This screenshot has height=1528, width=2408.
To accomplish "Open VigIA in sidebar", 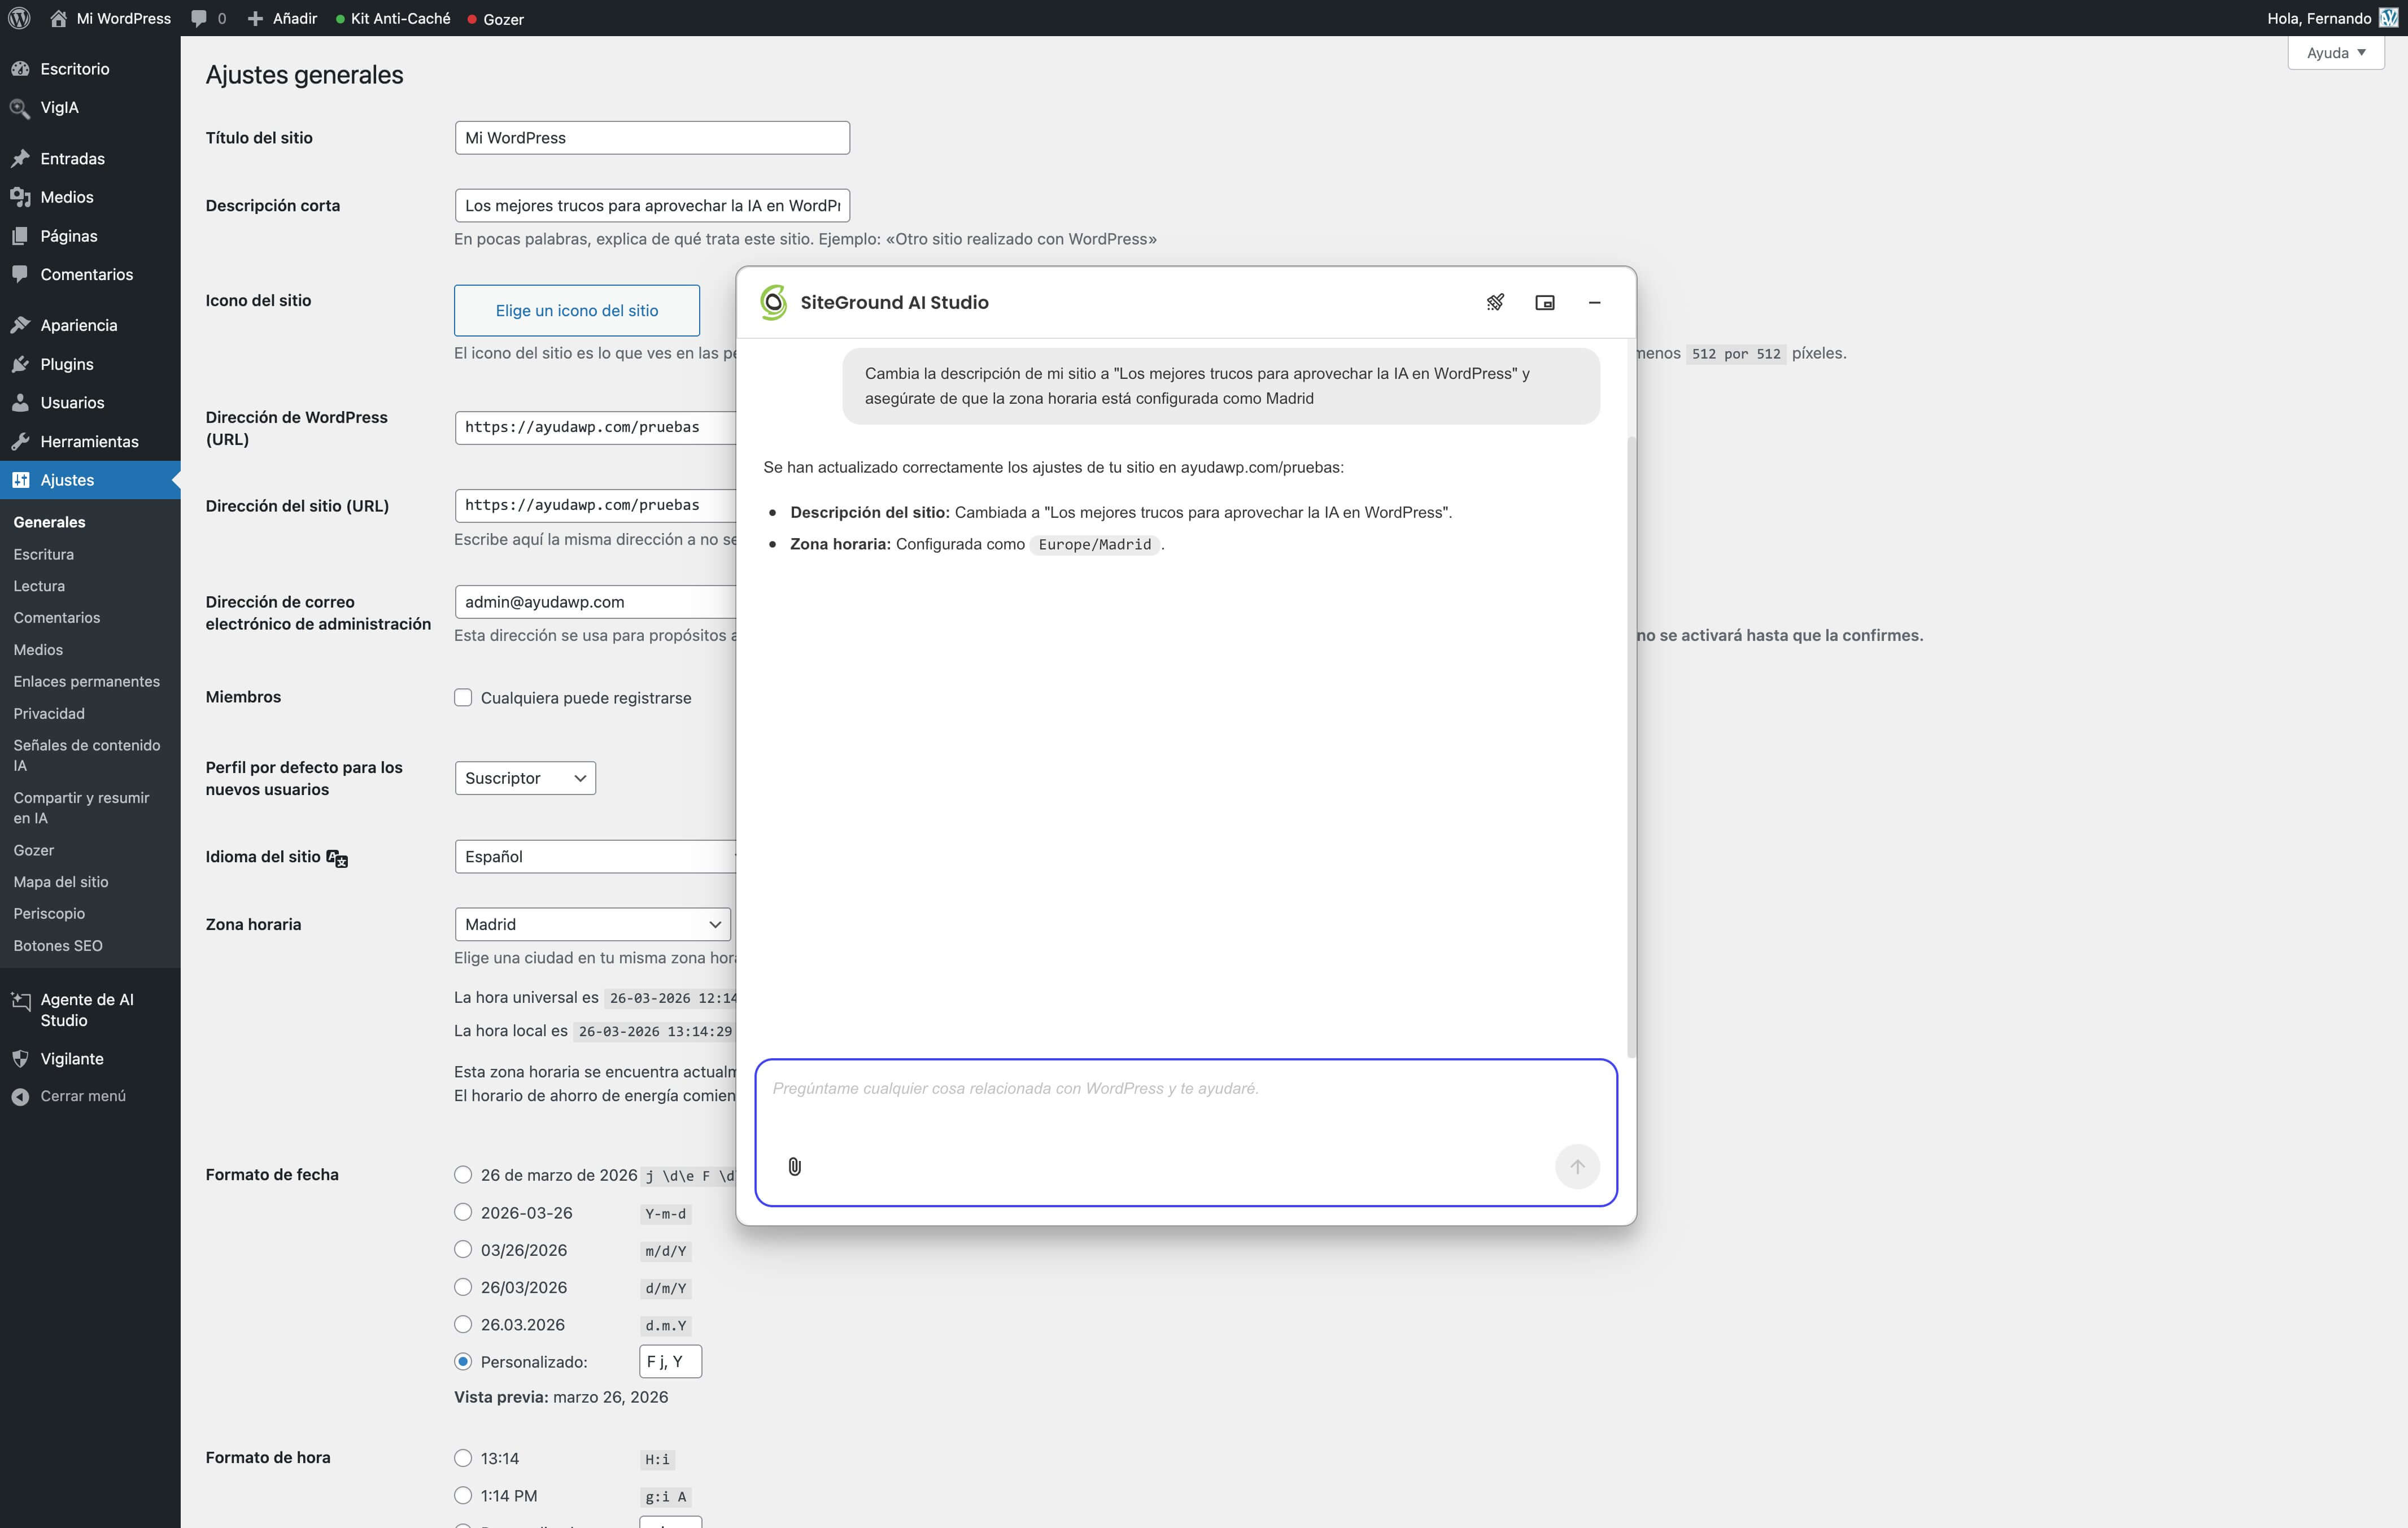I will tap(90, 107).
